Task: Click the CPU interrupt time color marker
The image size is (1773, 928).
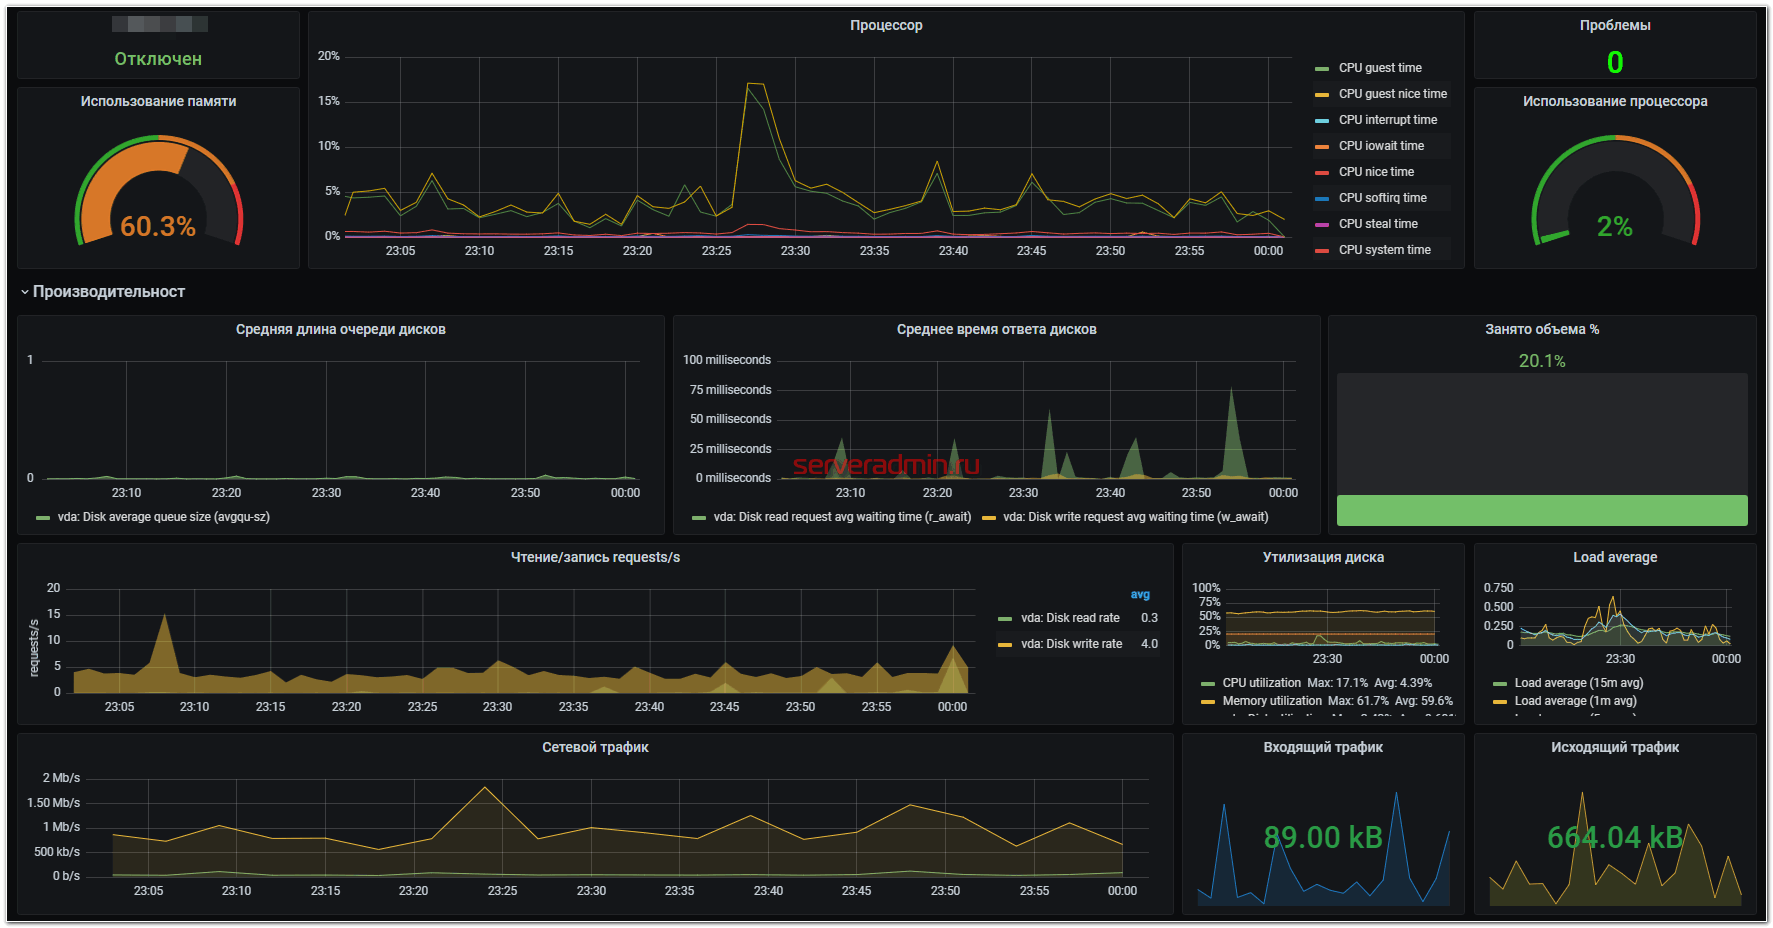Action: click(1321, 120)
